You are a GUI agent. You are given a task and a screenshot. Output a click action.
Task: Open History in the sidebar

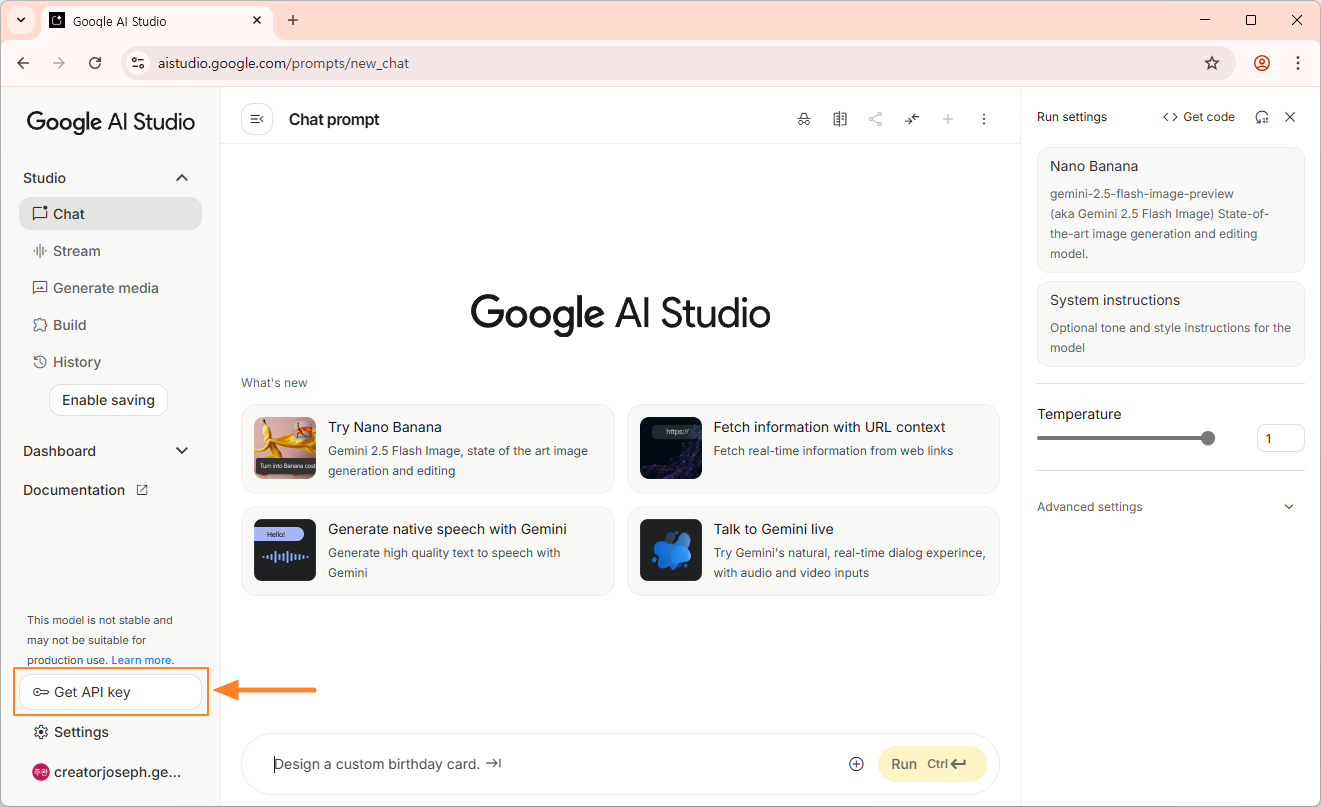point(110,362)
